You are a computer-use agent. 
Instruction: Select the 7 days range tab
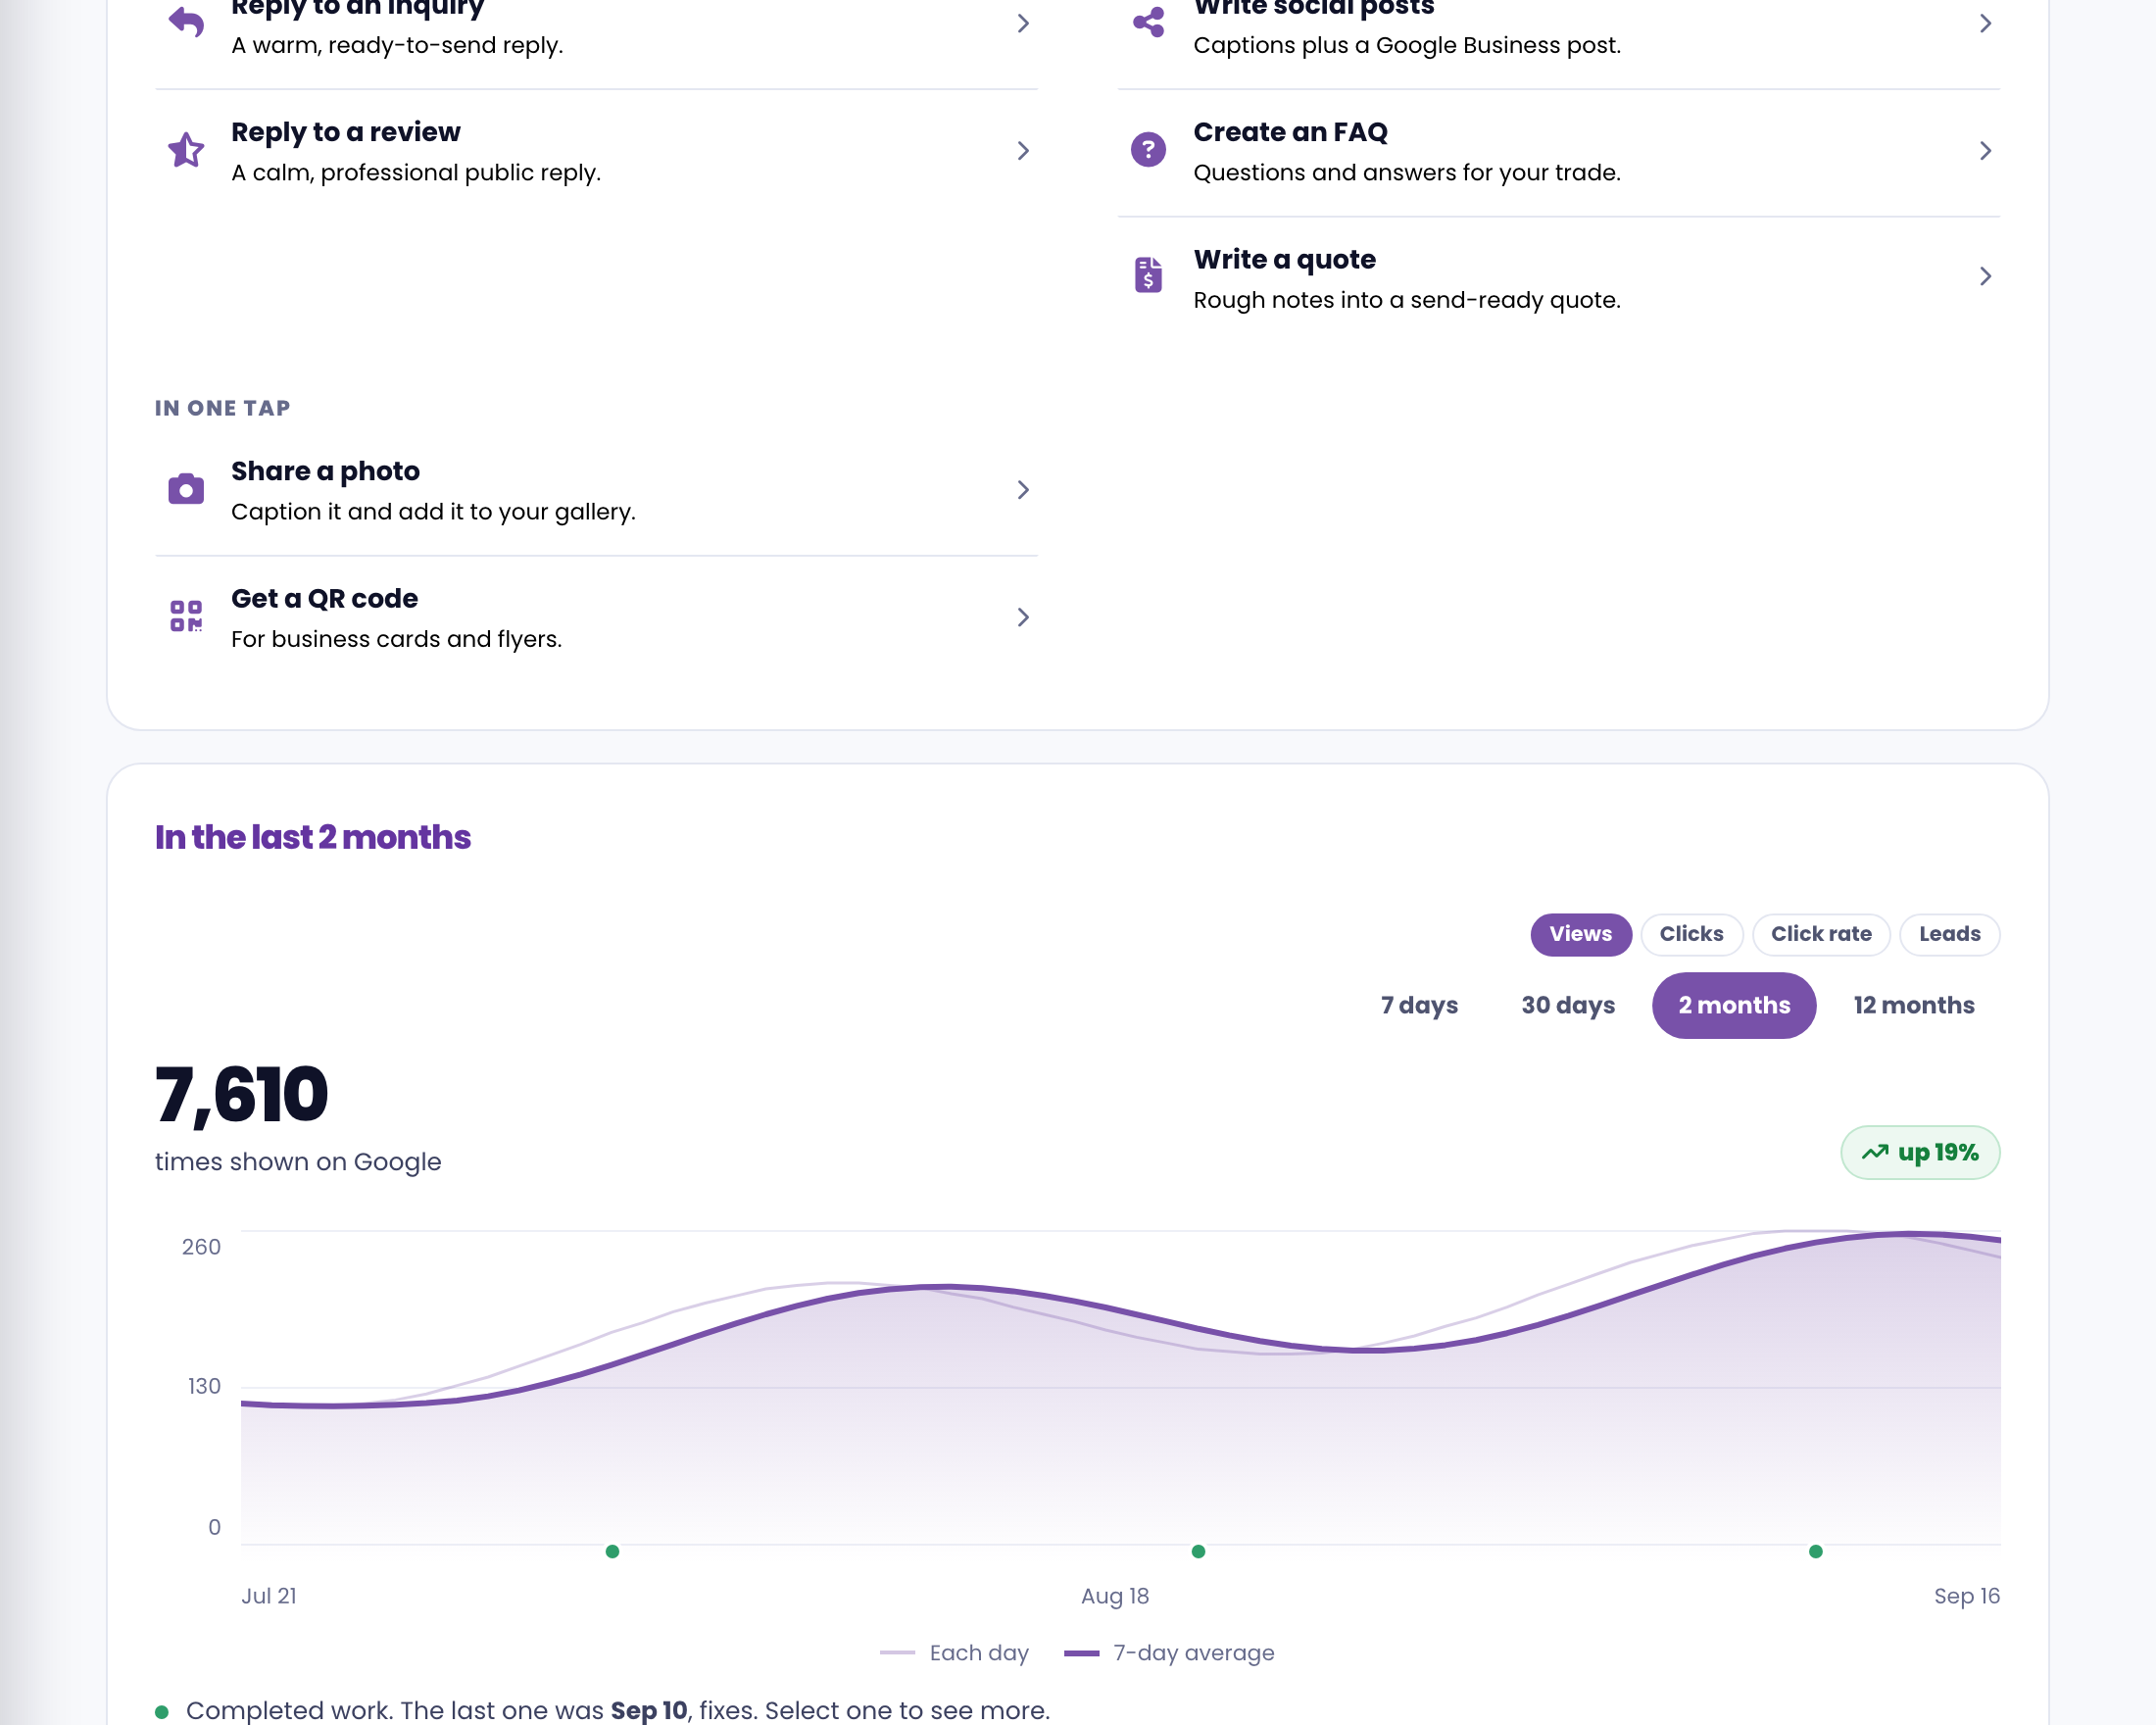(x=1419, y=1005)
